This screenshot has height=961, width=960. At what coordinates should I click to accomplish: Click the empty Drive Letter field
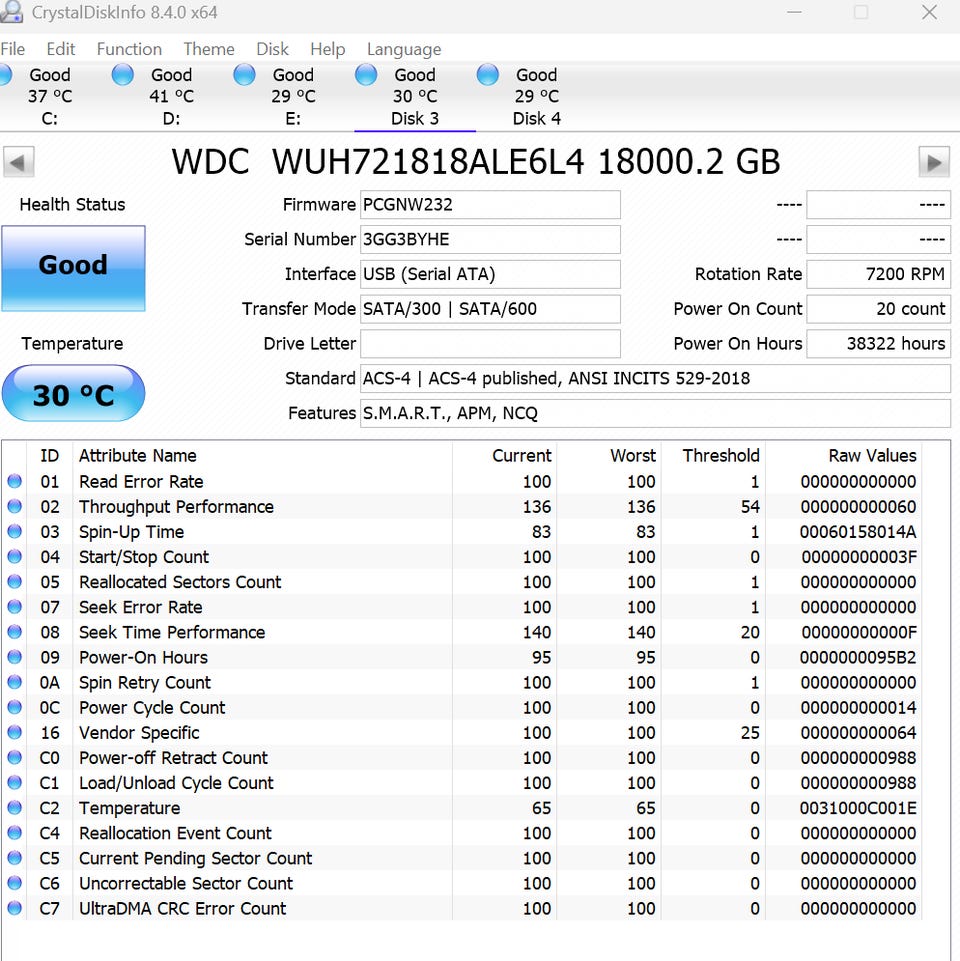click(490, 344)
